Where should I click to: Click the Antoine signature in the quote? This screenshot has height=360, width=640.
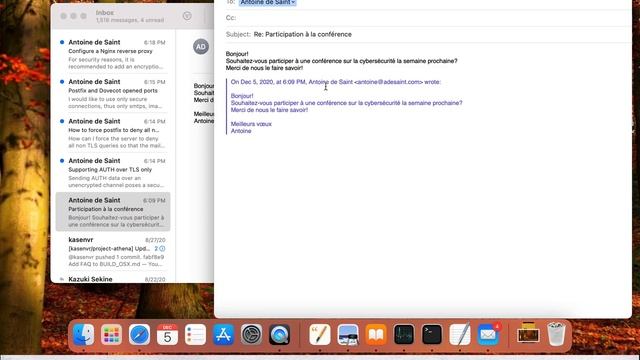tap(241, 131)
